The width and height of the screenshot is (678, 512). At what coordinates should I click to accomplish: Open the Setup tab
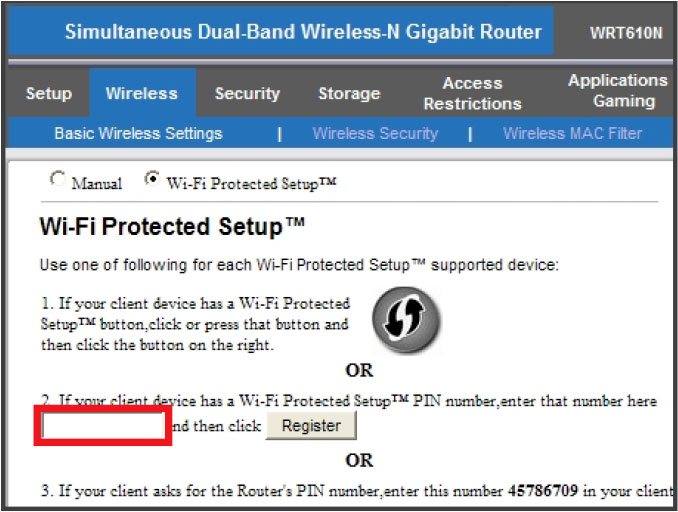click(48, 94)
